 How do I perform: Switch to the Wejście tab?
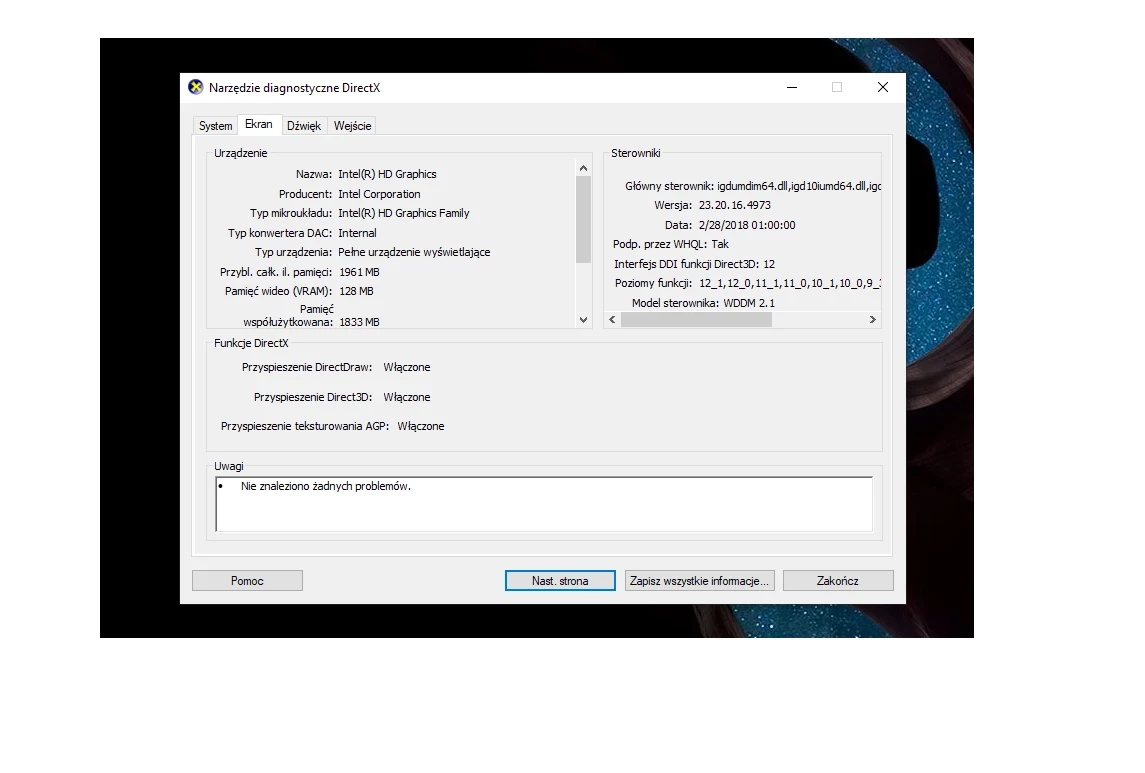pyautogui.click(x=352, y=126)
